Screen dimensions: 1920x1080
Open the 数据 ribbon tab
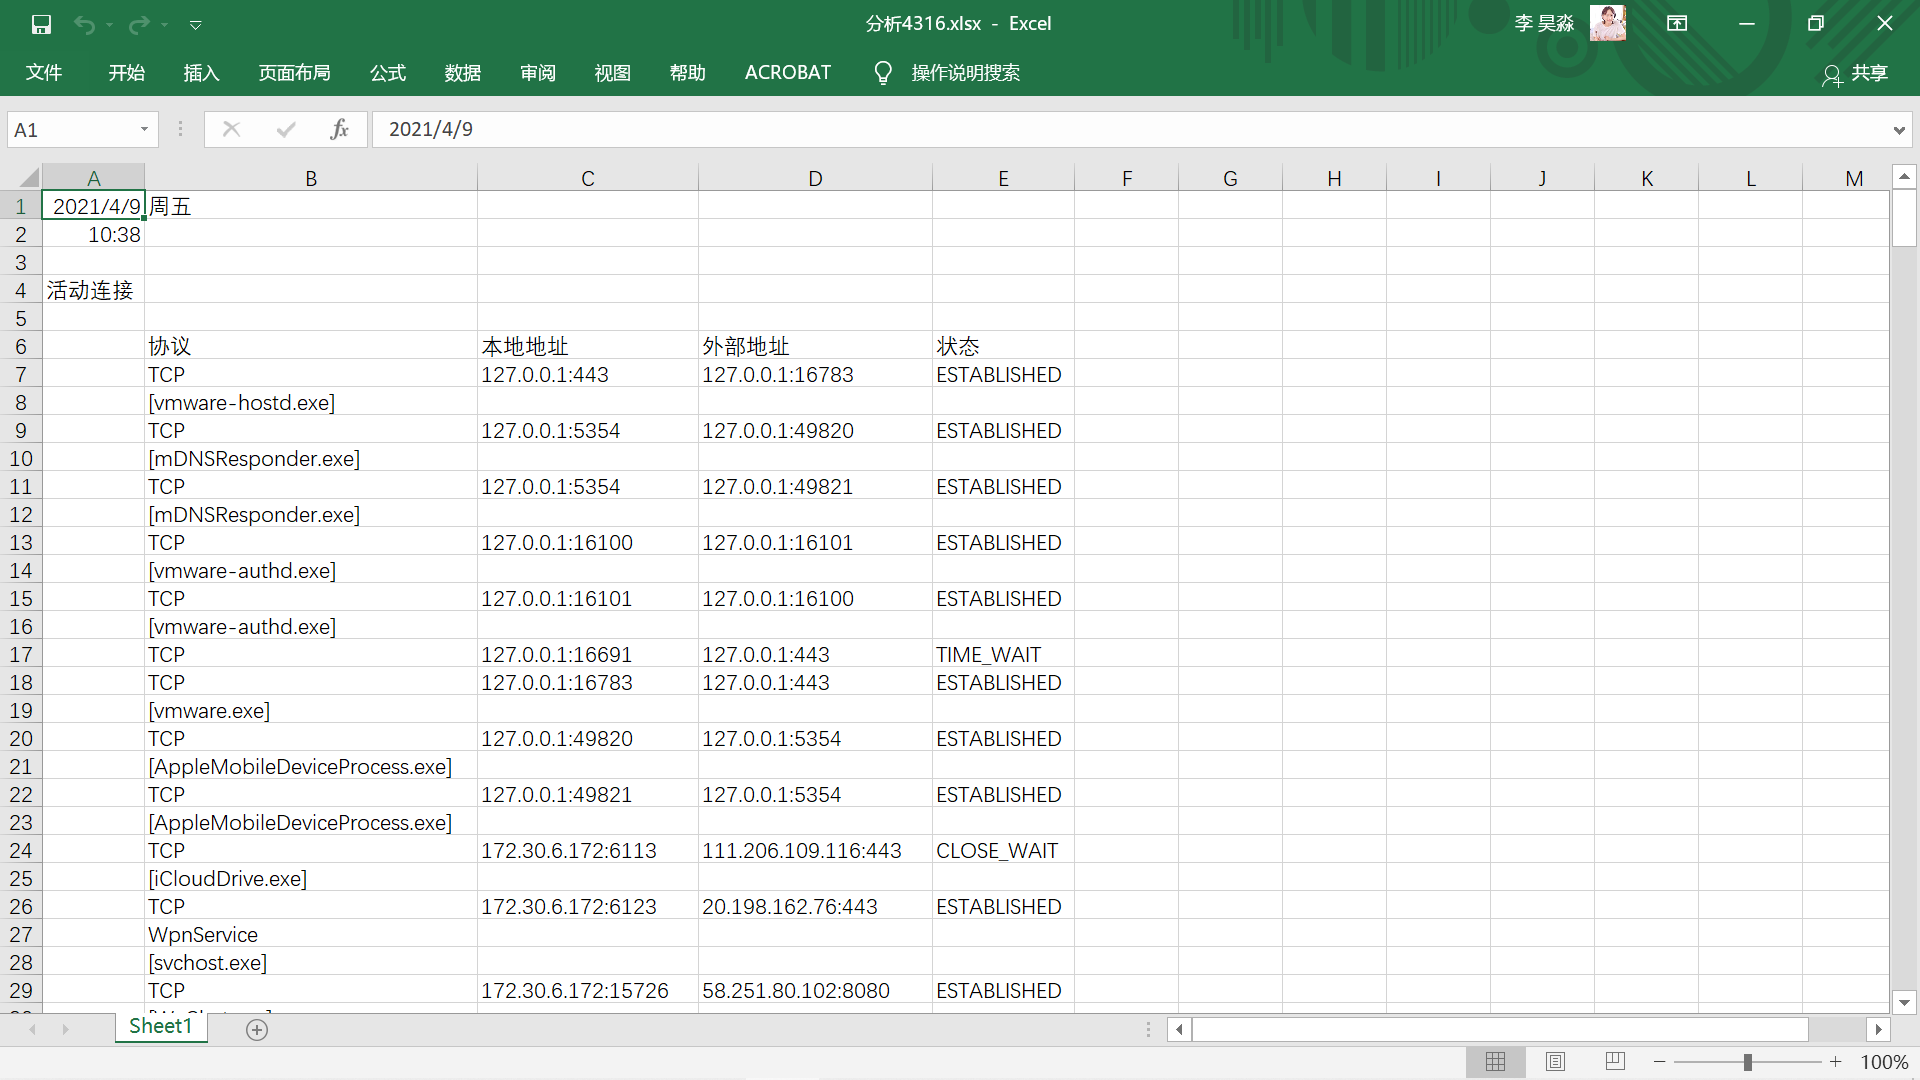click(463, 73)
